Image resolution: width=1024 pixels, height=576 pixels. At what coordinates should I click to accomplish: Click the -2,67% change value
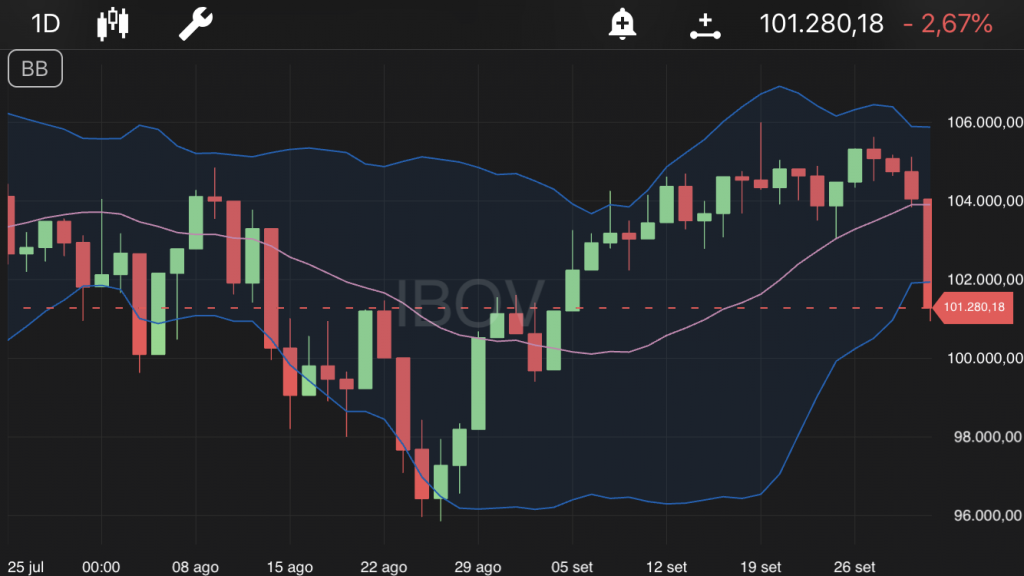click(x=948, y=24)
